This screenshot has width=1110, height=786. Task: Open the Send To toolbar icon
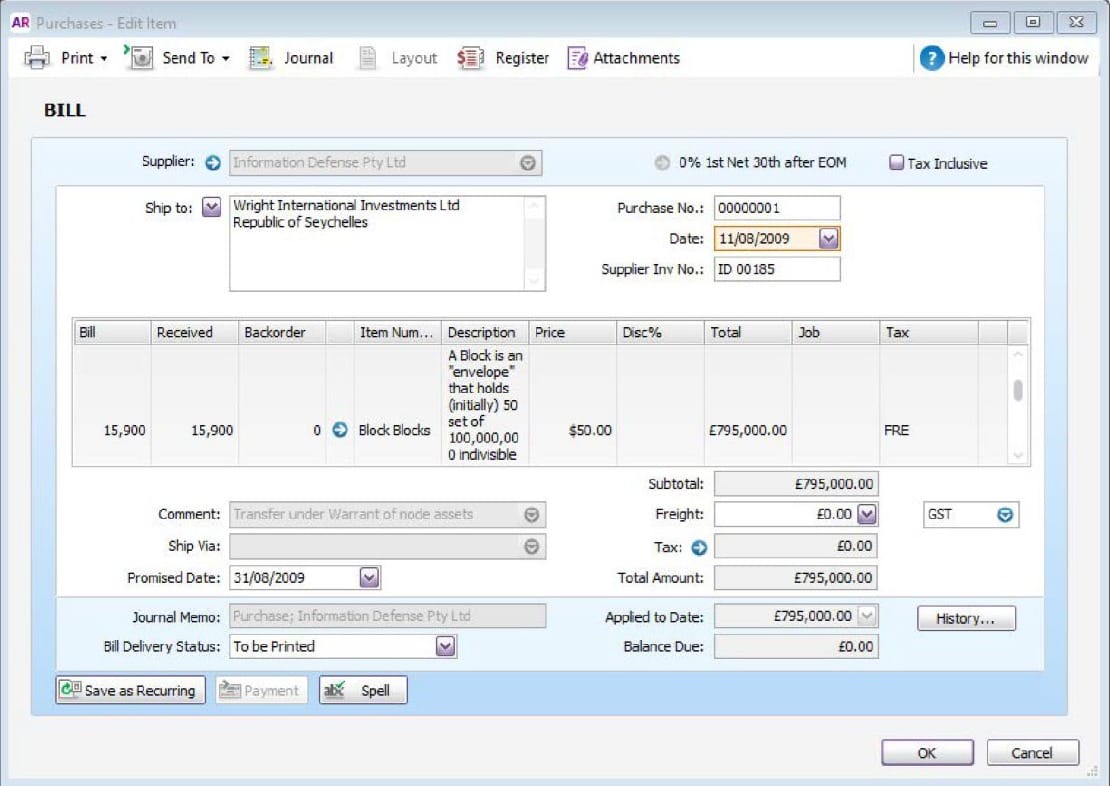139,58
